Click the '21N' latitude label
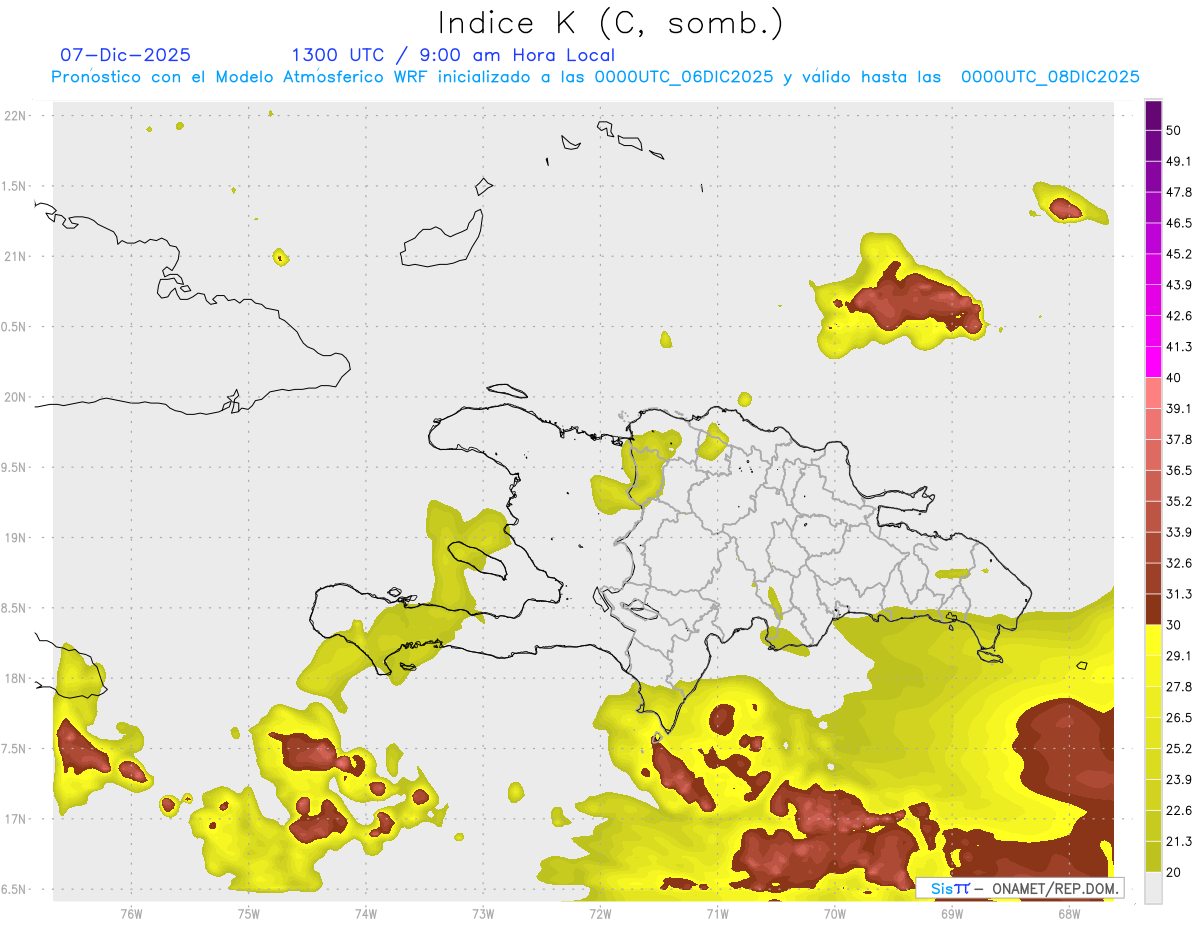This screenshot has height=927, width=1200. tap(17, 256)
